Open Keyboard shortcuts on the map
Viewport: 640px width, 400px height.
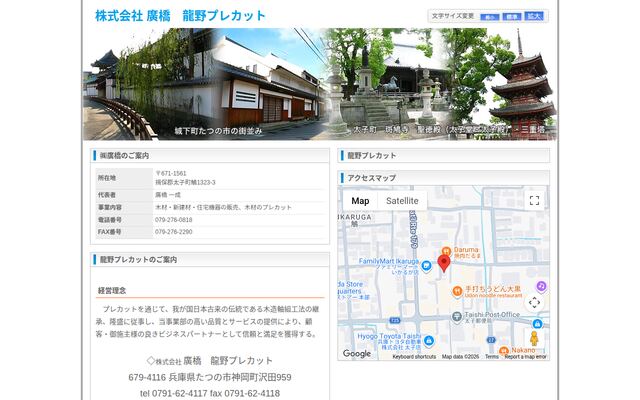click(414, 356)
